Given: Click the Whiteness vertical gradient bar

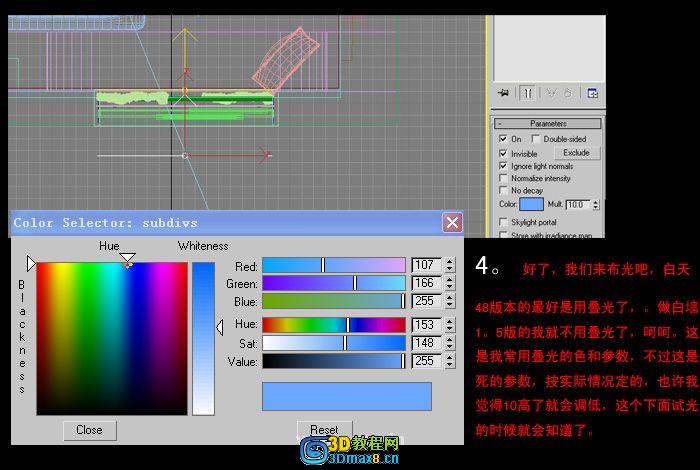Looking at the screenshot, I should (x=204, y=339).
